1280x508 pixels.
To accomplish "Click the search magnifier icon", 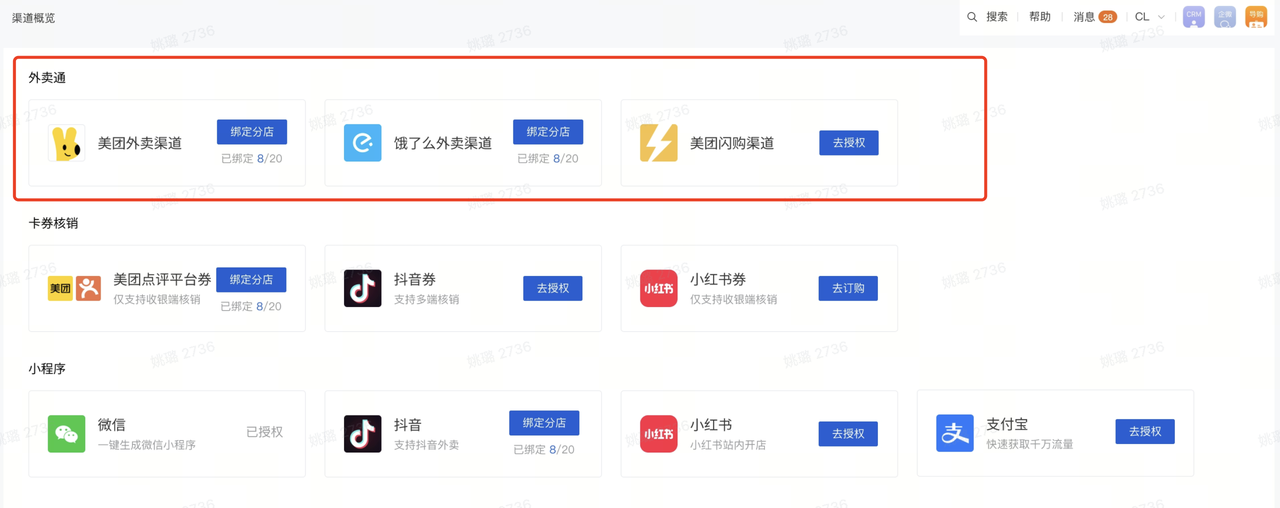I will click(x=972, y=17).
